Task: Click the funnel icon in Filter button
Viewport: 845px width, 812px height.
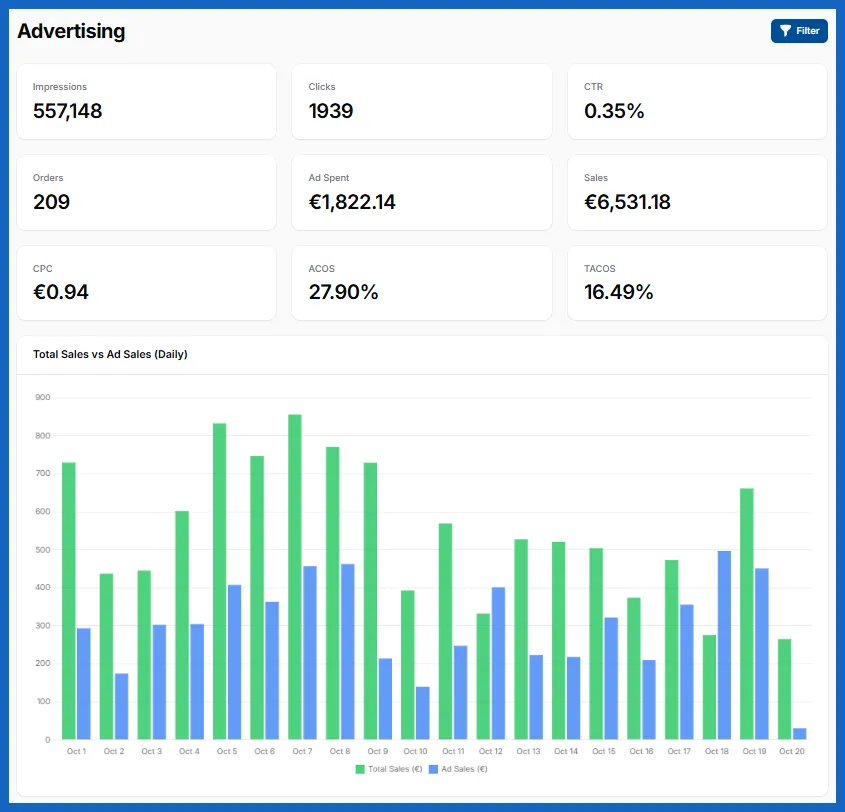Action: 785,31
